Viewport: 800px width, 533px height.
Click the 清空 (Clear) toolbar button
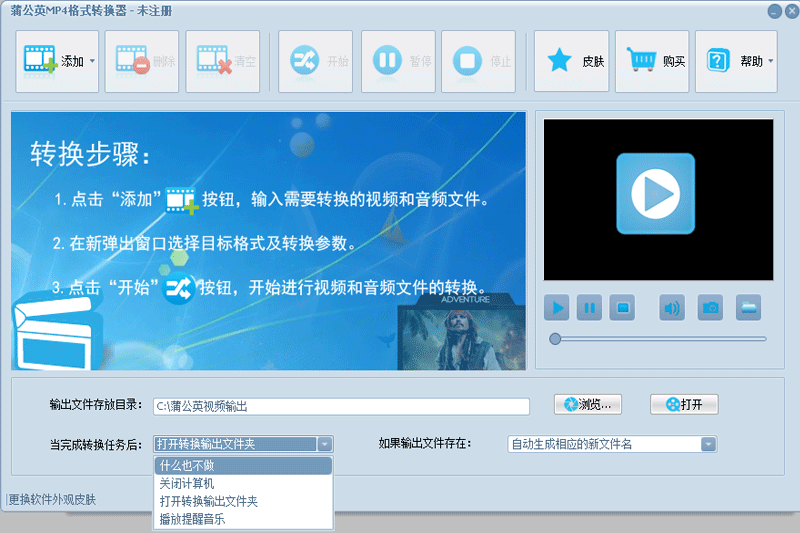tap(223, 61)
